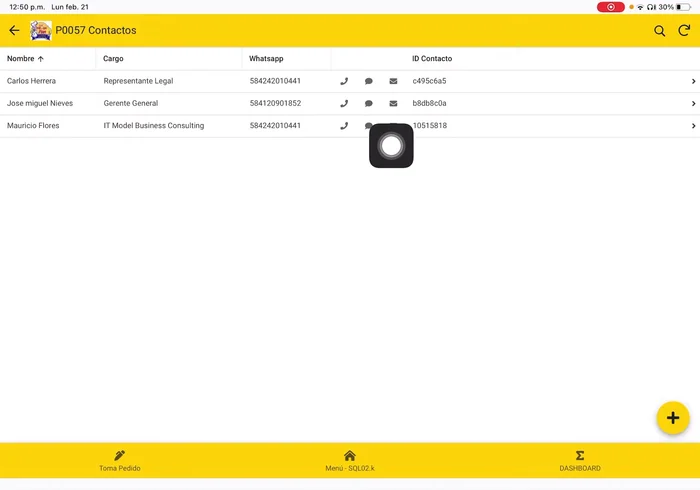Tap the red screen recording indicator
The image size is (700, 490).
tap(610, 7)
